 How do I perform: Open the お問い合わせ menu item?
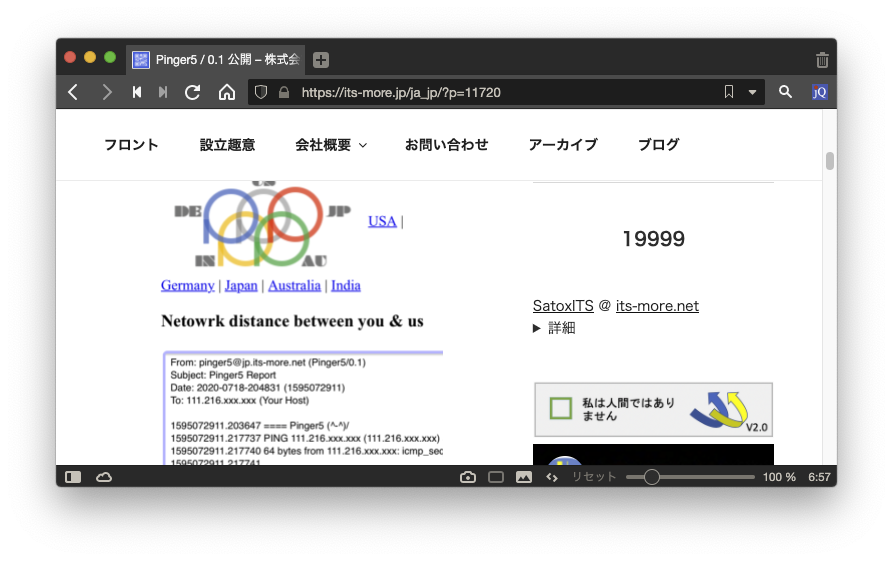(446, 145)
